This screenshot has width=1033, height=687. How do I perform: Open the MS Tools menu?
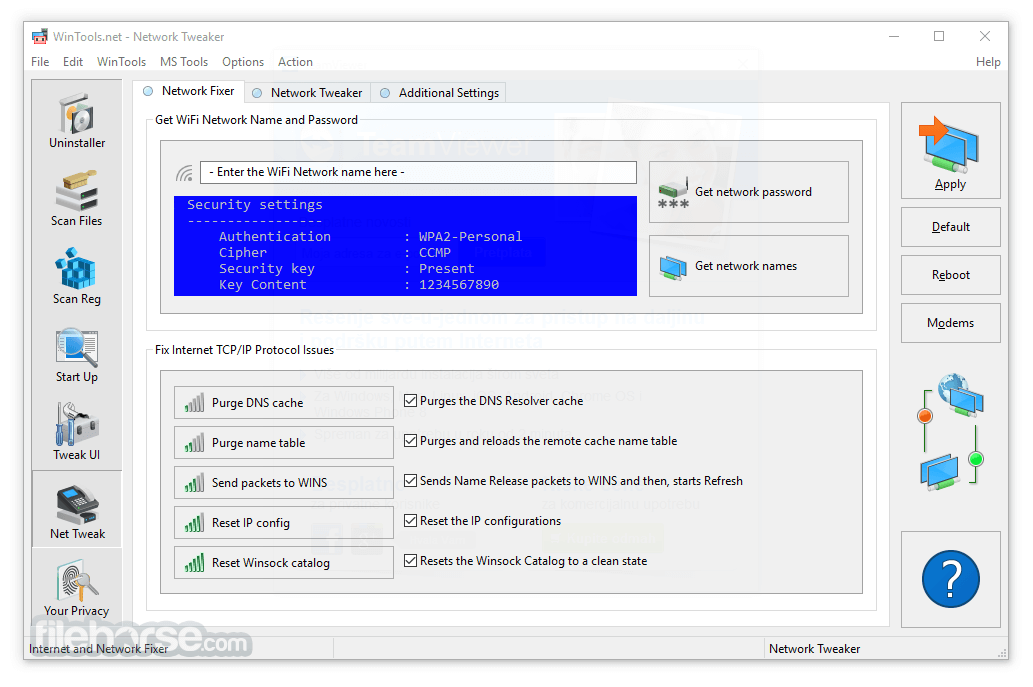pos(184,62)
